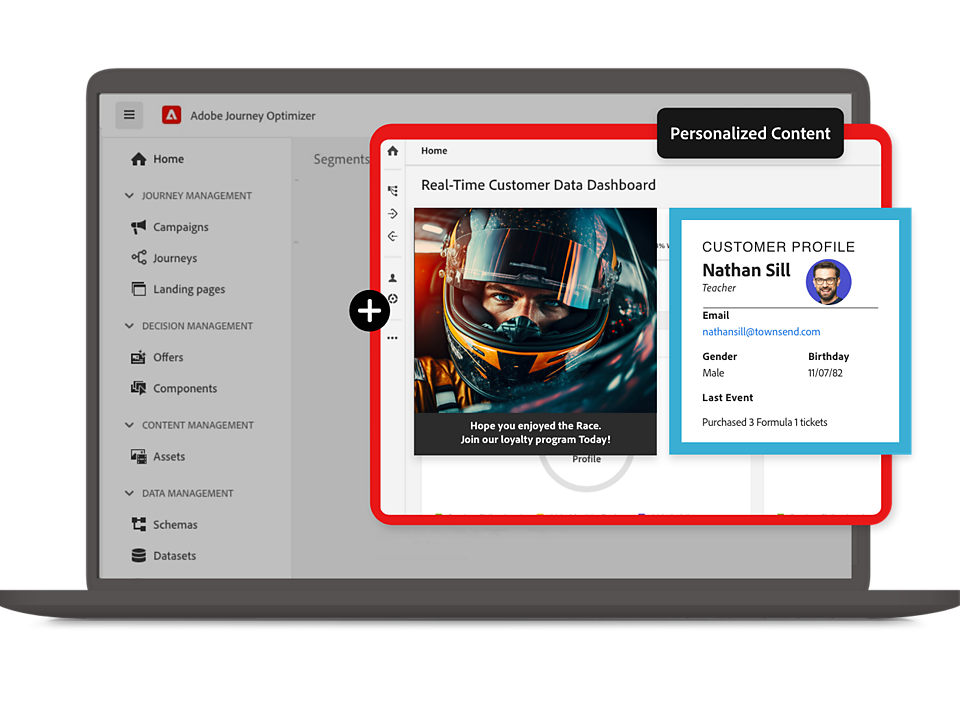Viewport: 960px width, 720px height.
Task: Click the nathansill@townsend.com email link
Action: coord(761,332)
